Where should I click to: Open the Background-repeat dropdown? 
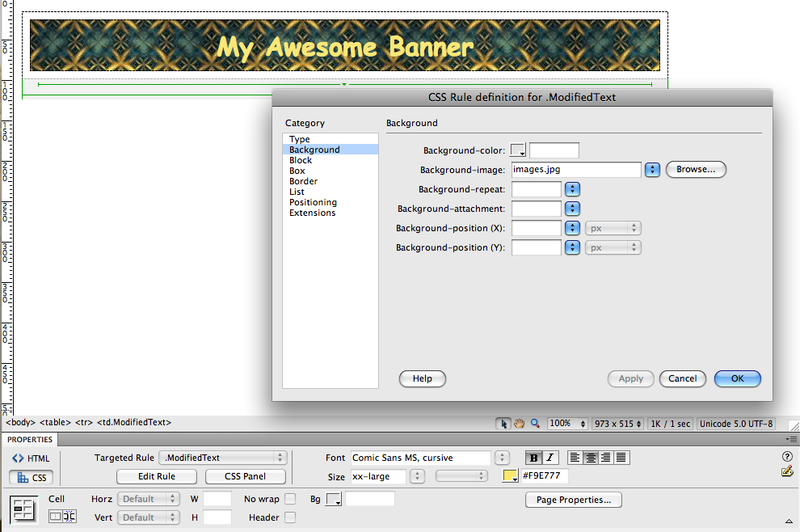tap(573, 189)
